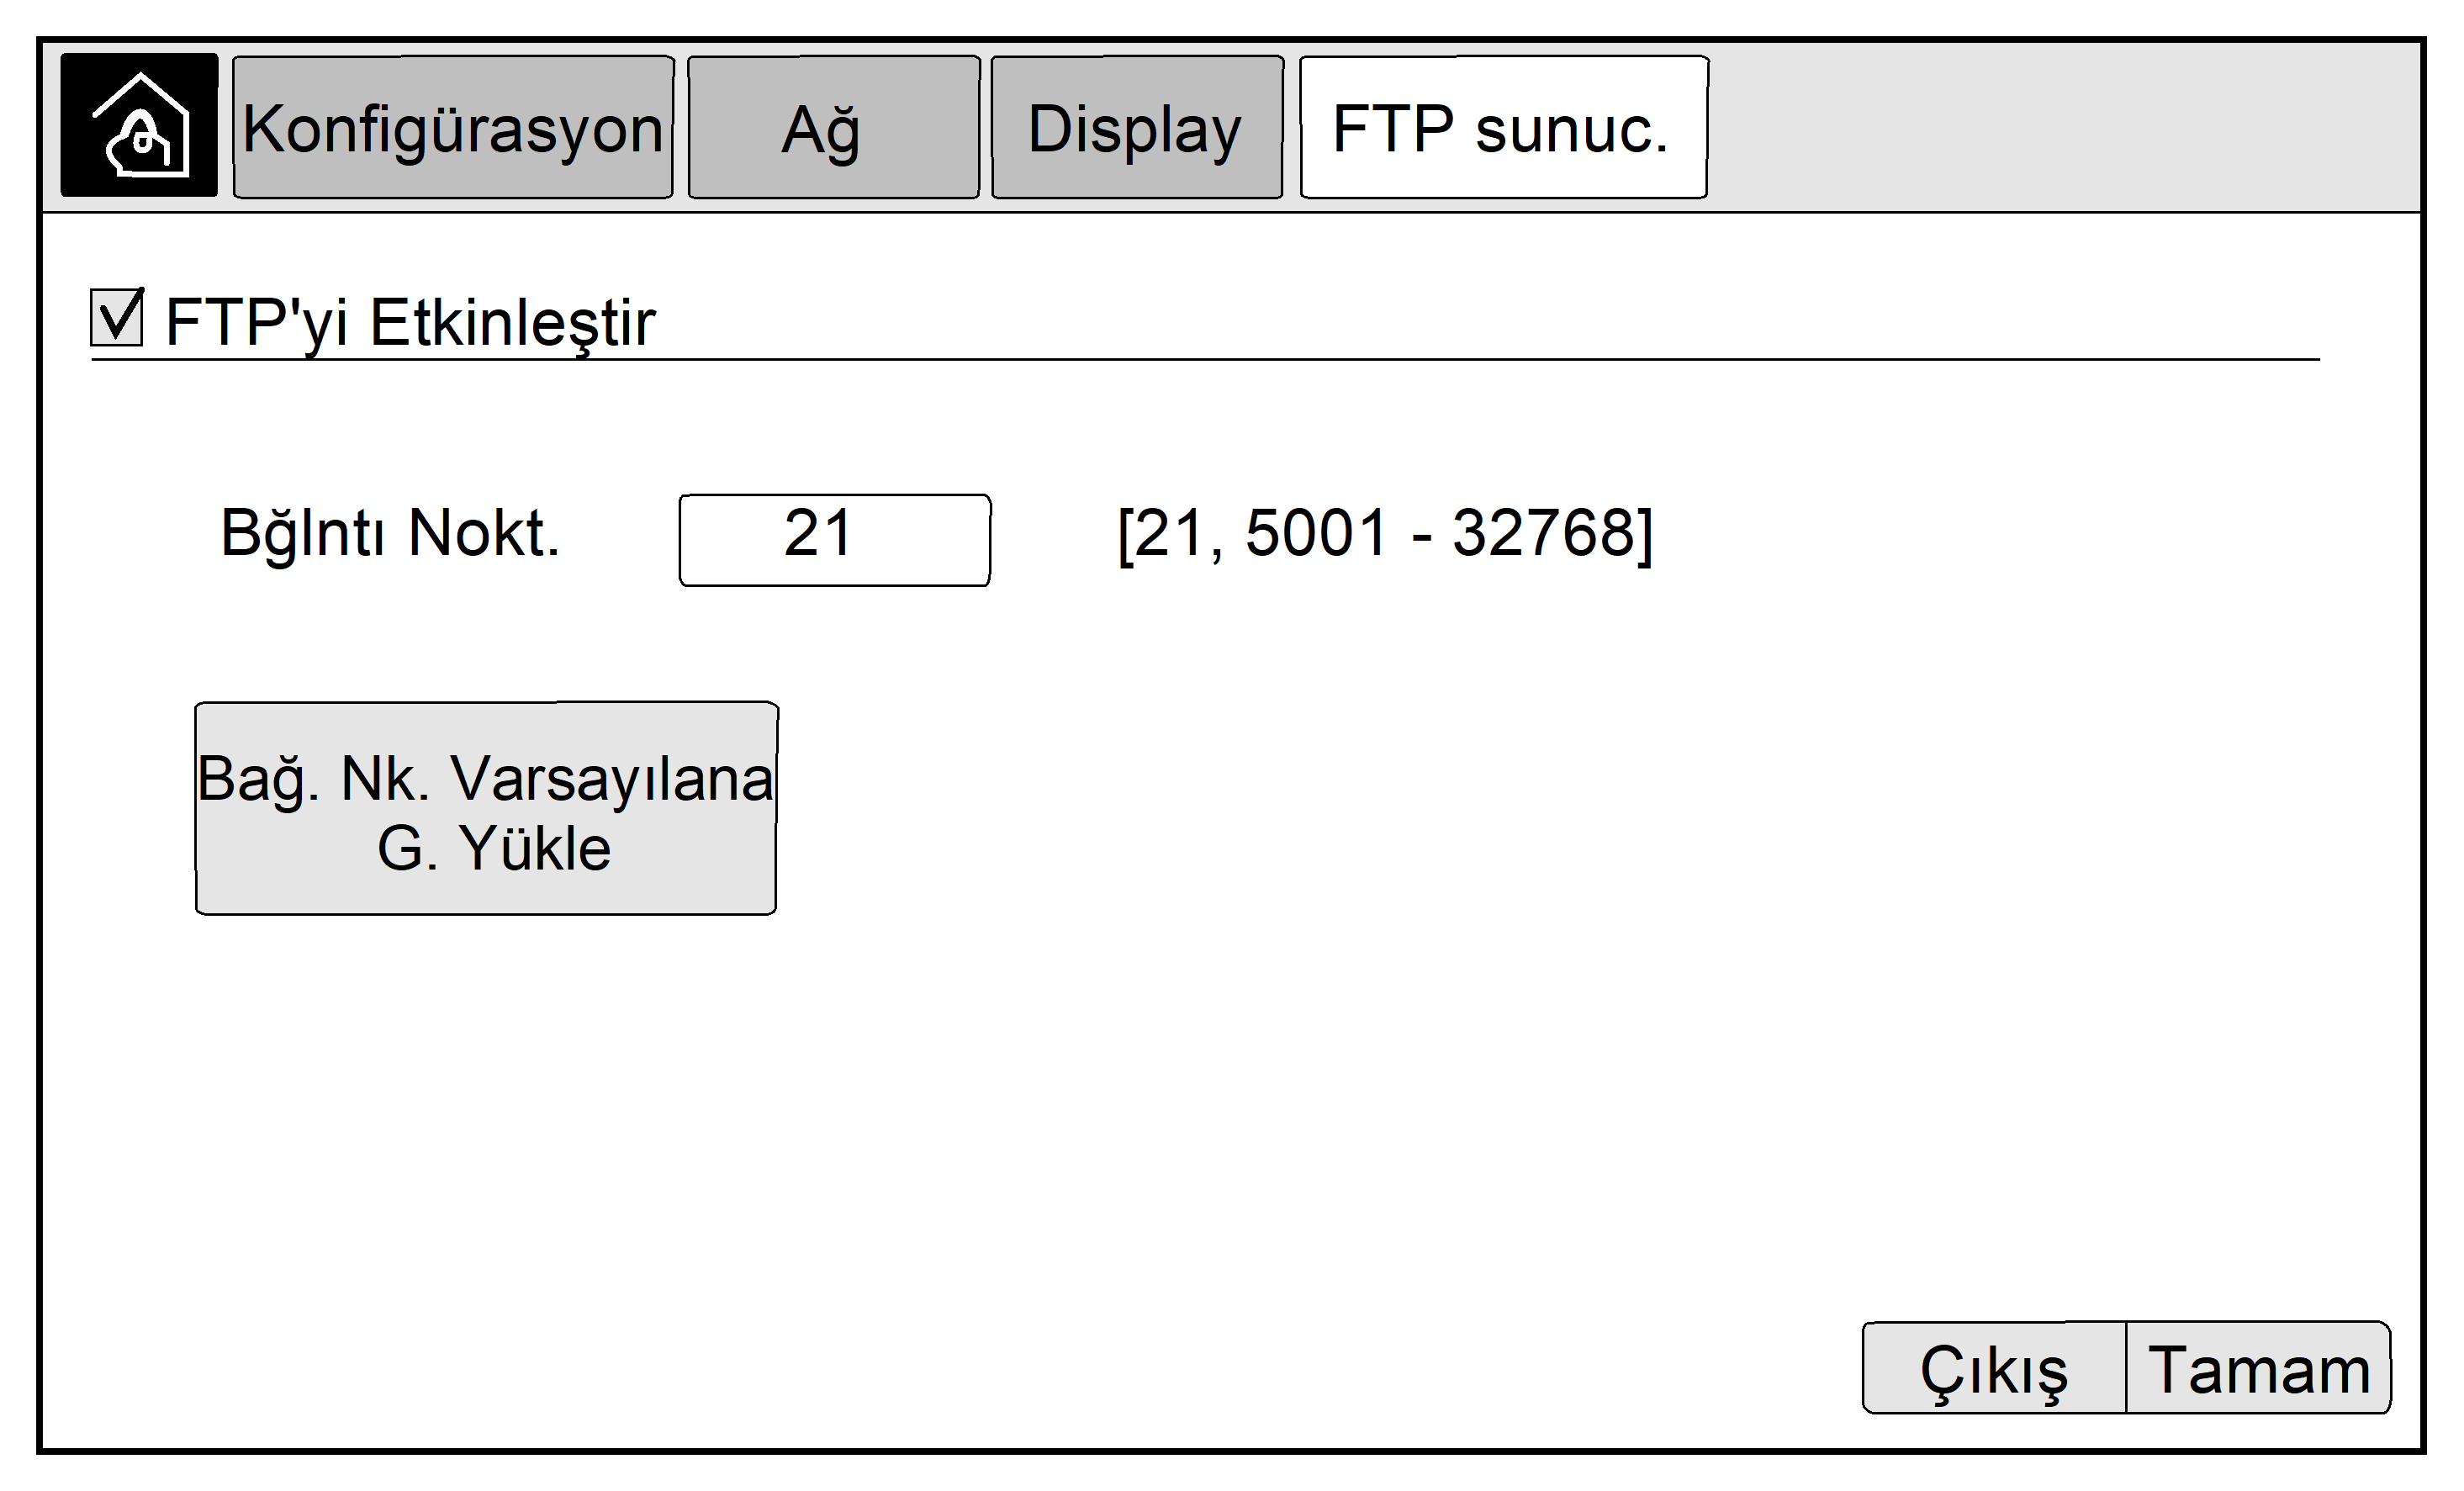Reset connection port to default
Viewport: 2464px width, 1491px height.
(x=486, y=808)
